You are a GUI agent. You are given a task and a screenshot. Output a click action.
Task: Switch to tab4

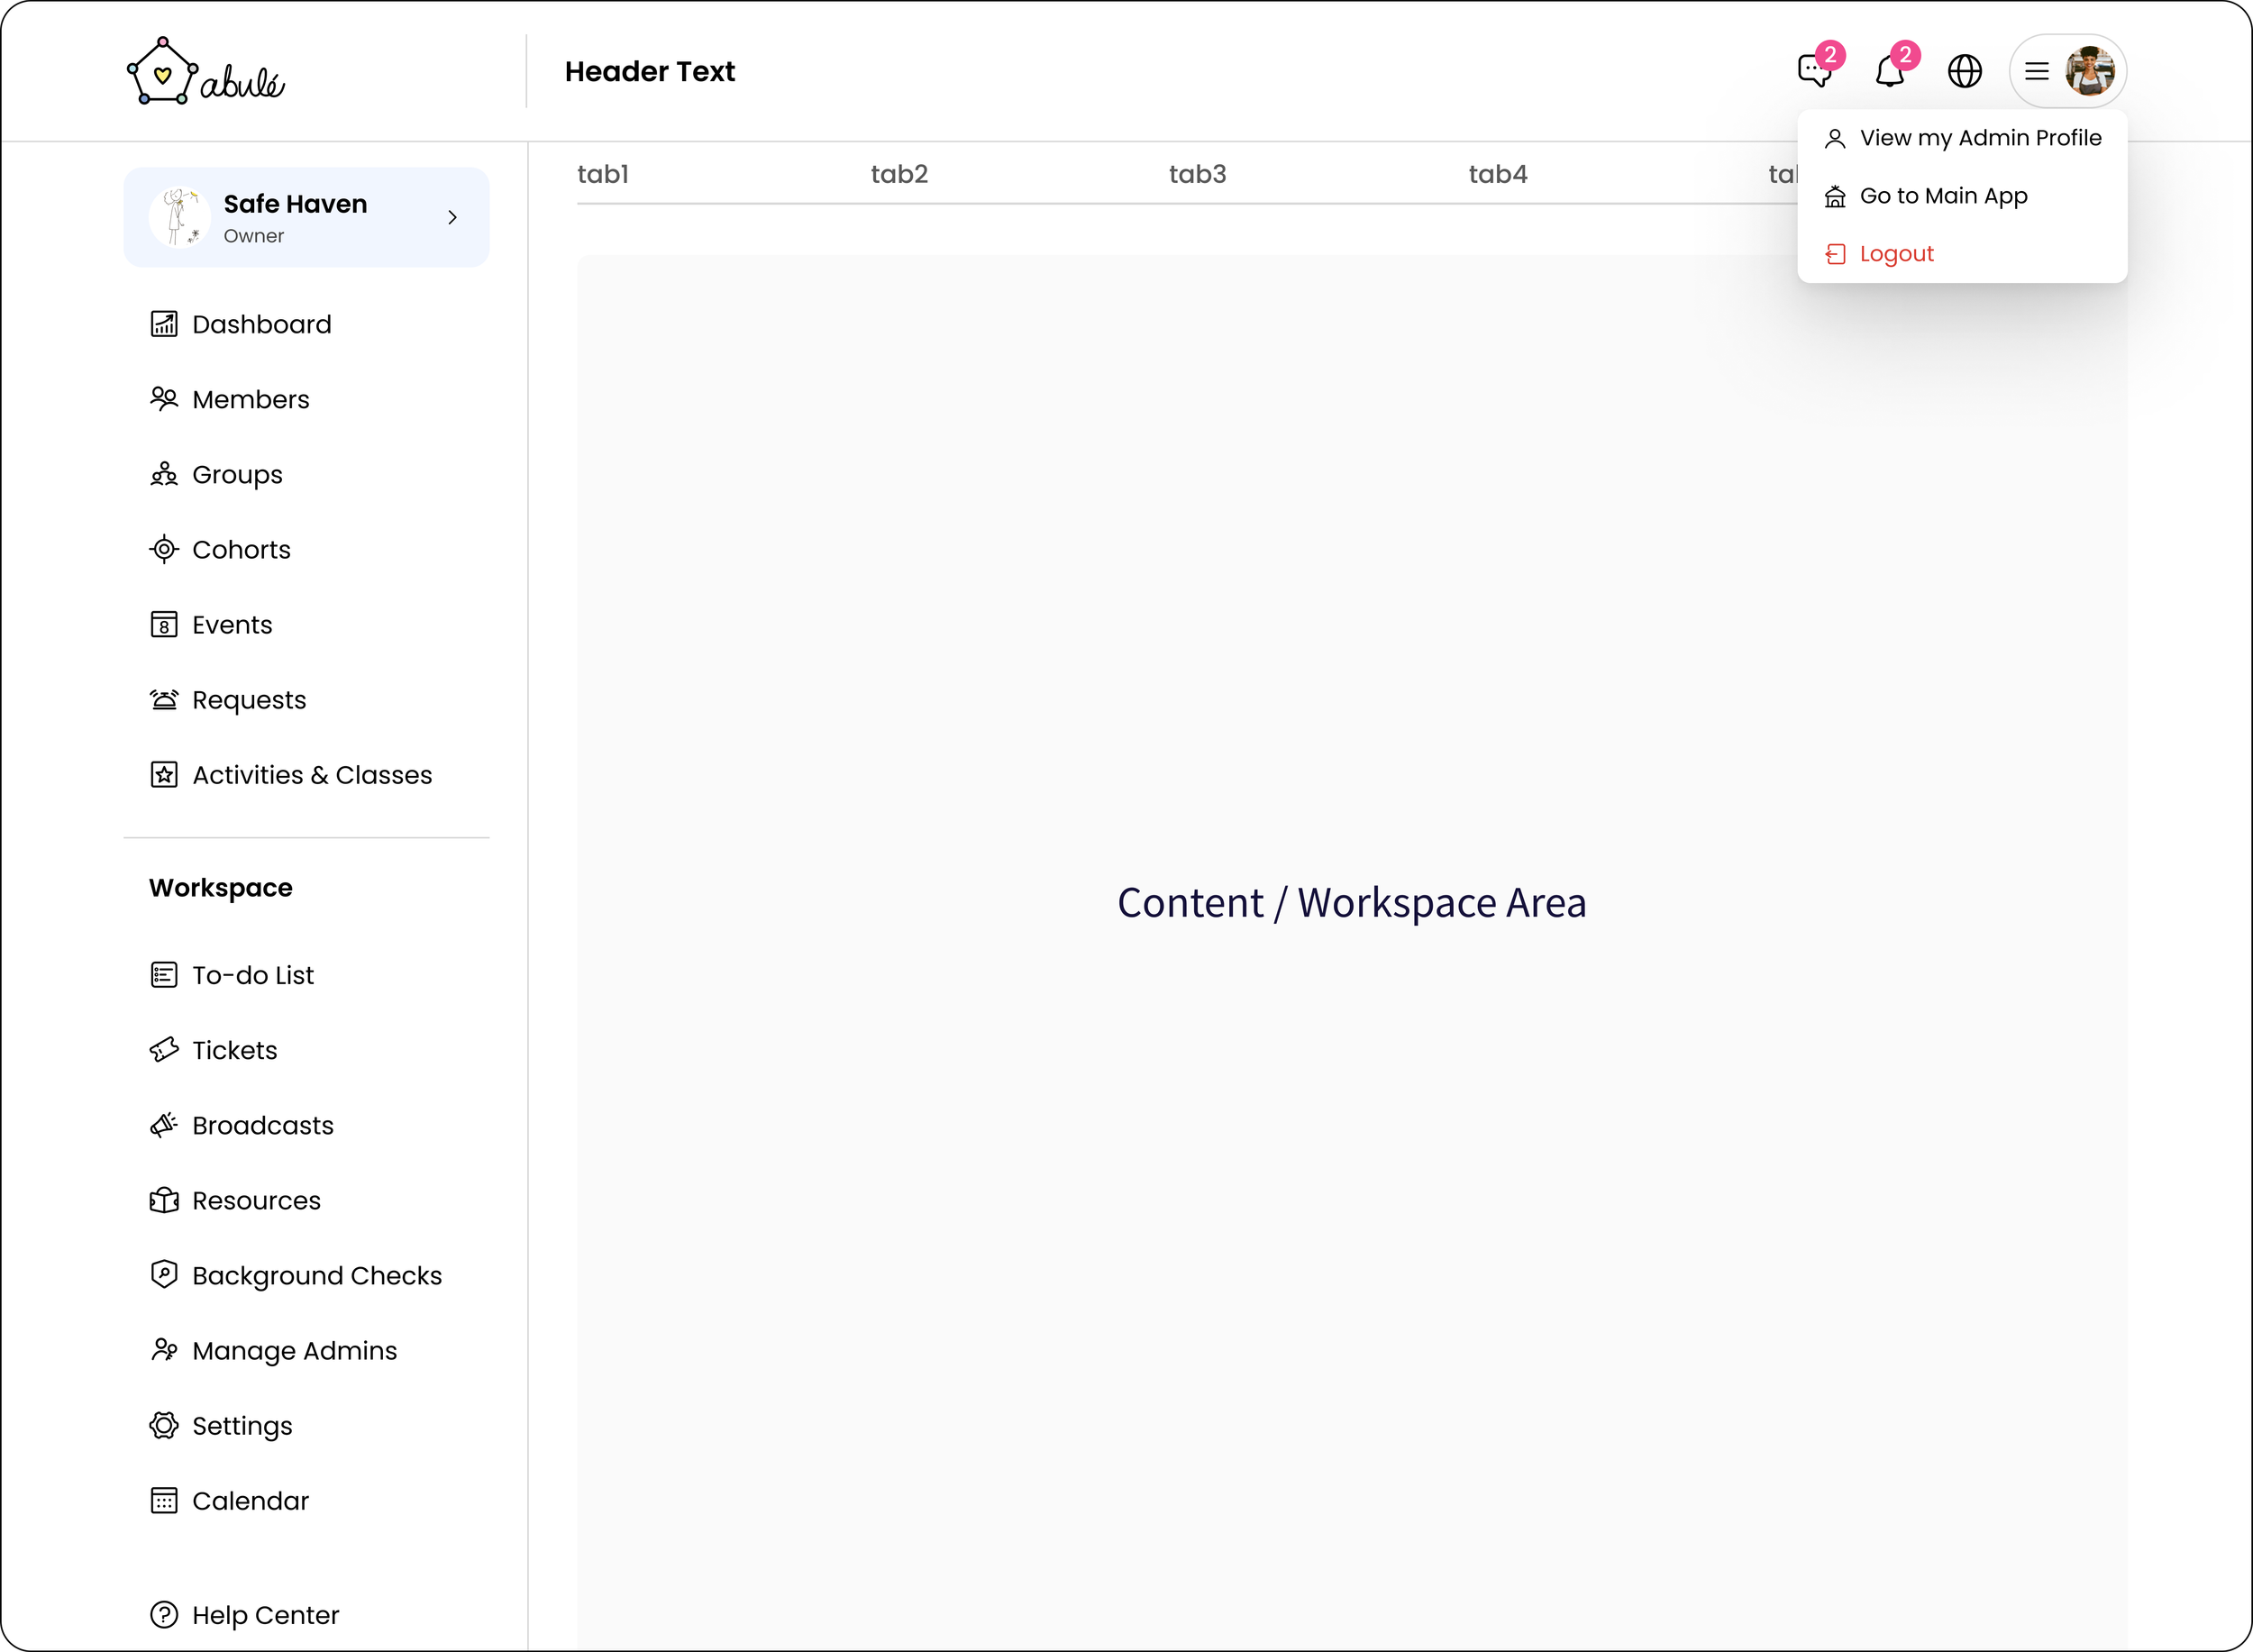point(1497,174)
